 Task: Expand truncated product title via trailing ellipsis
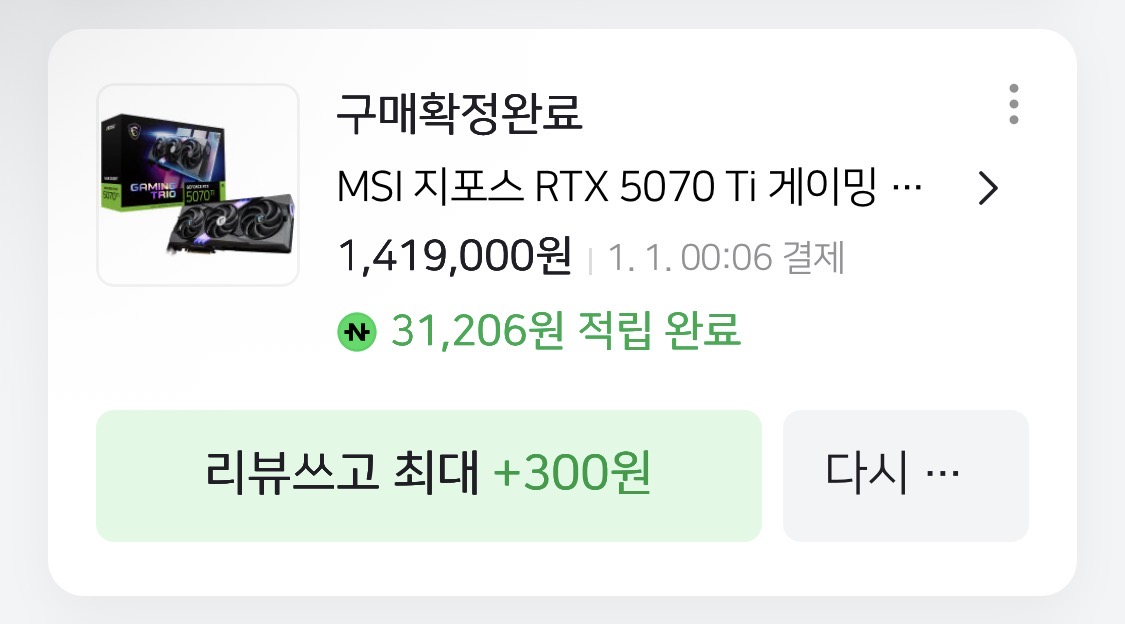(907, 189)
